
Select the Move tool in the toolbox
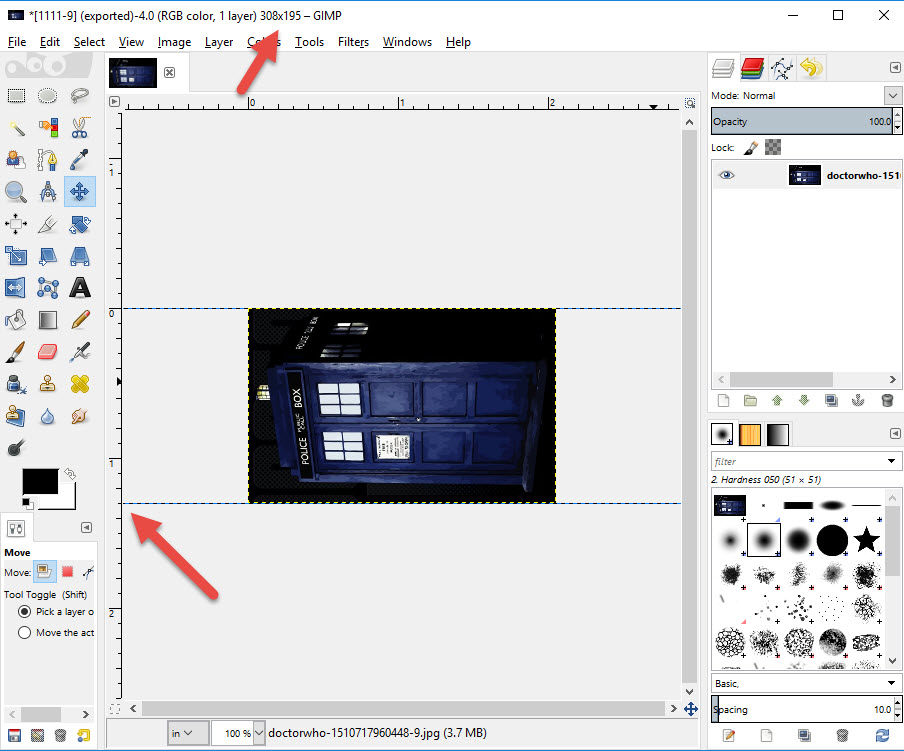[x=80, y=191]
